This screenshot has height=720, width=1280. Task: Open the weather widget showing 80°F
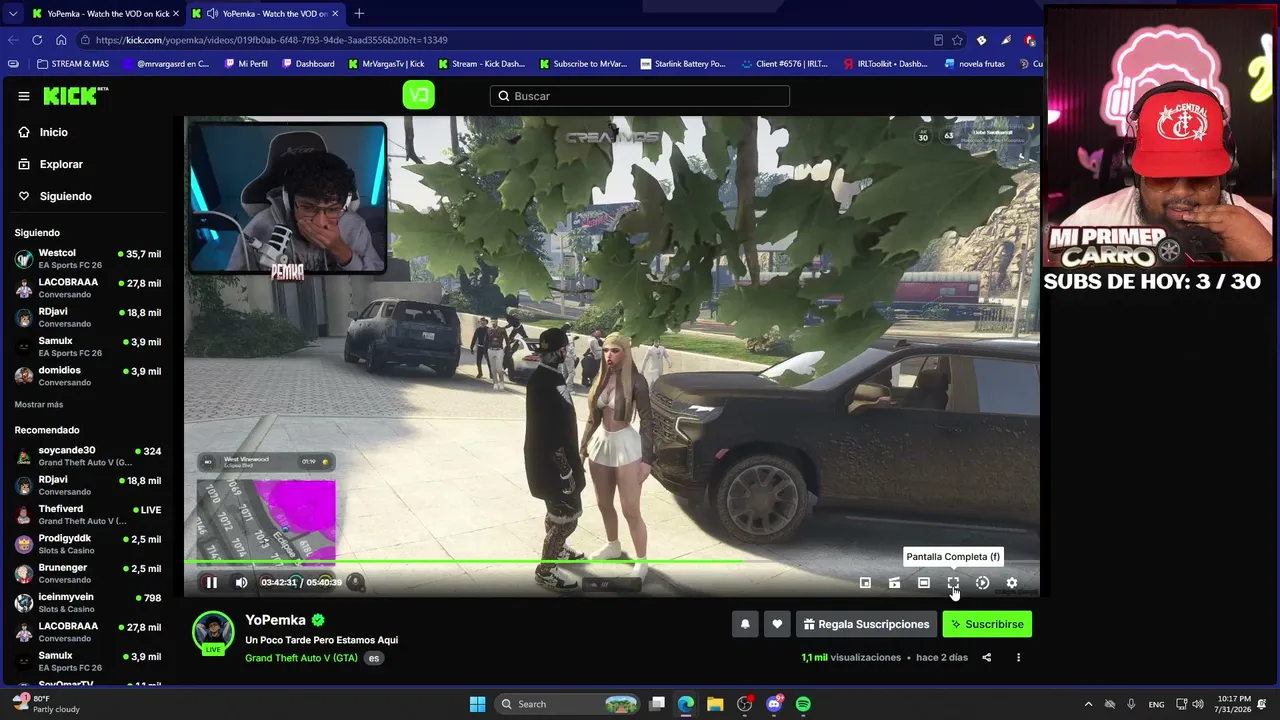pos(46,704)
